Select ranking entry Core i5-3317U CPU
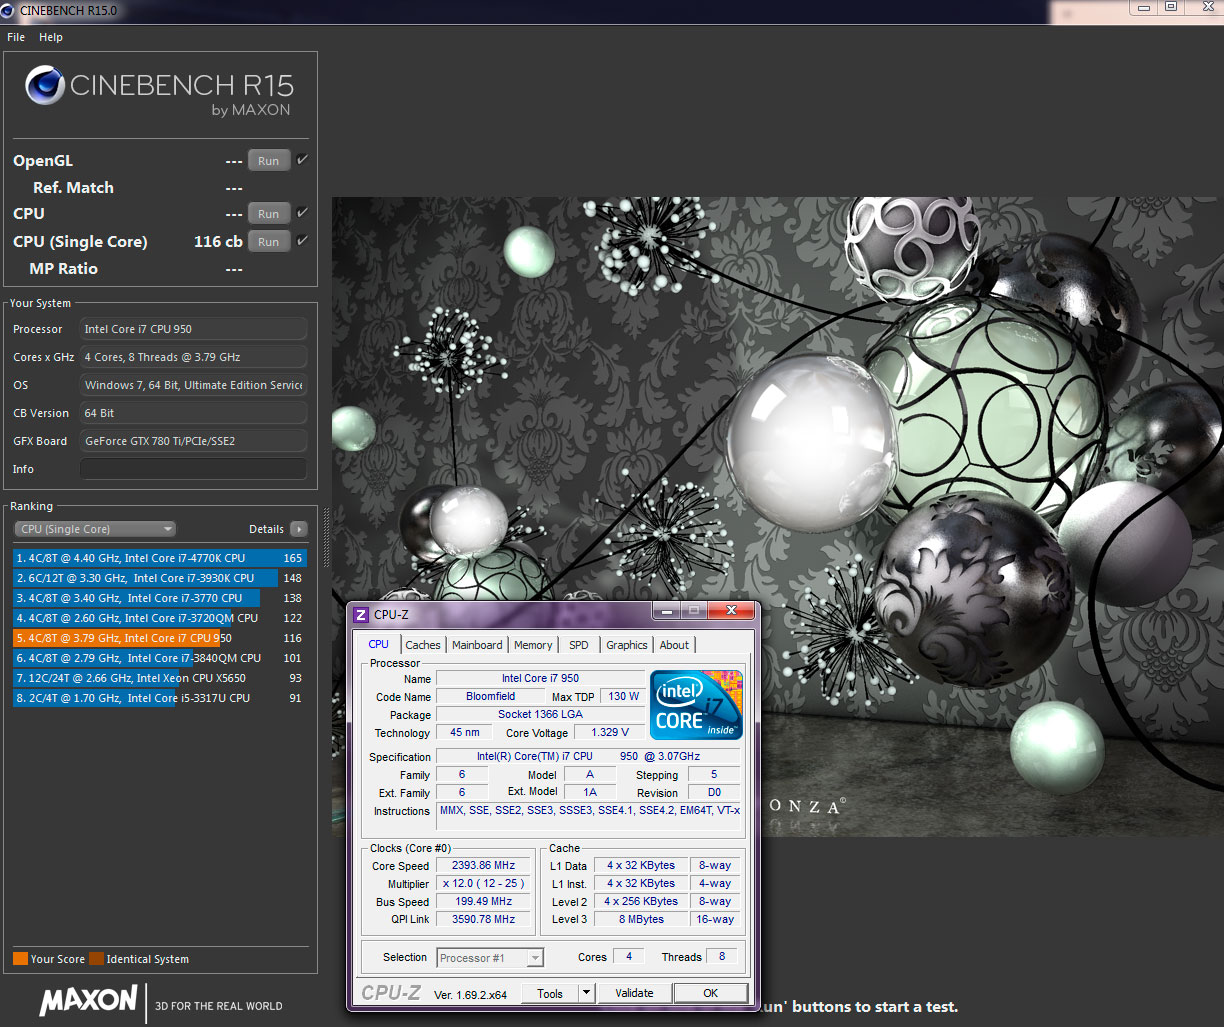 coord(160,698)
